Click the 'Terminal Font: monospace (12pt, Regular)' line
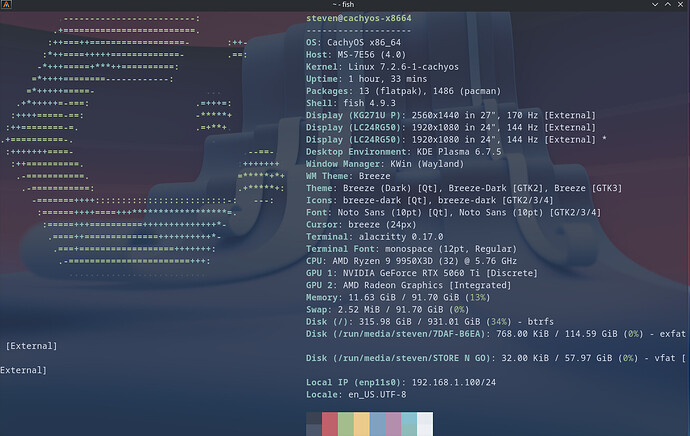Viewport: 690px width, 436px height. pos(411,249)
